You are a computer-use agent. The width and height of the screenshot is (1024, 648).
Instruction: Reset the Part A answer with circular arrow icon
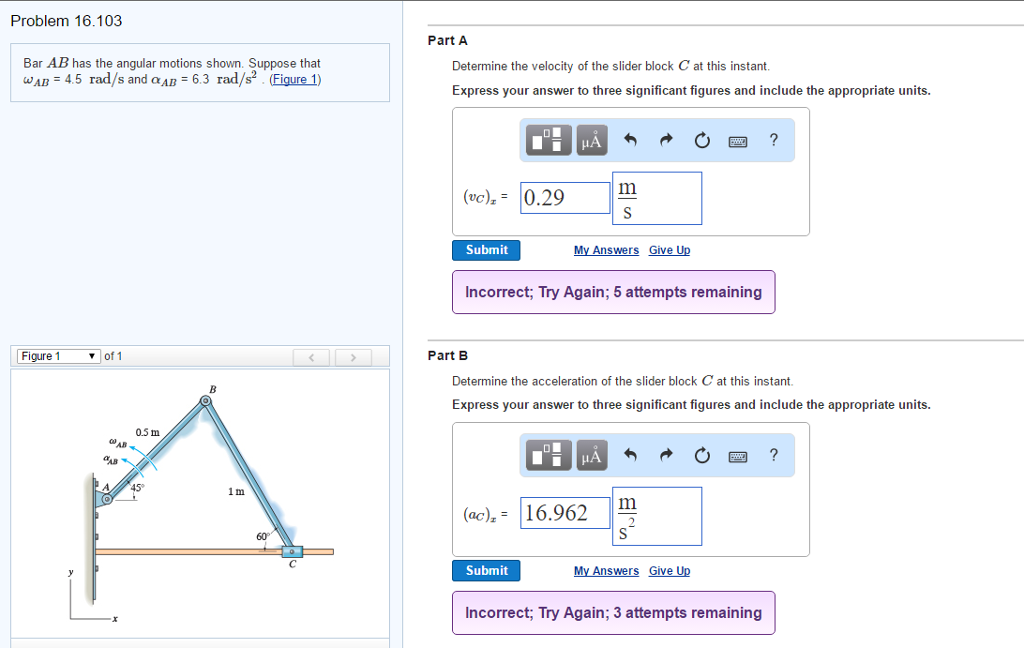701,139
